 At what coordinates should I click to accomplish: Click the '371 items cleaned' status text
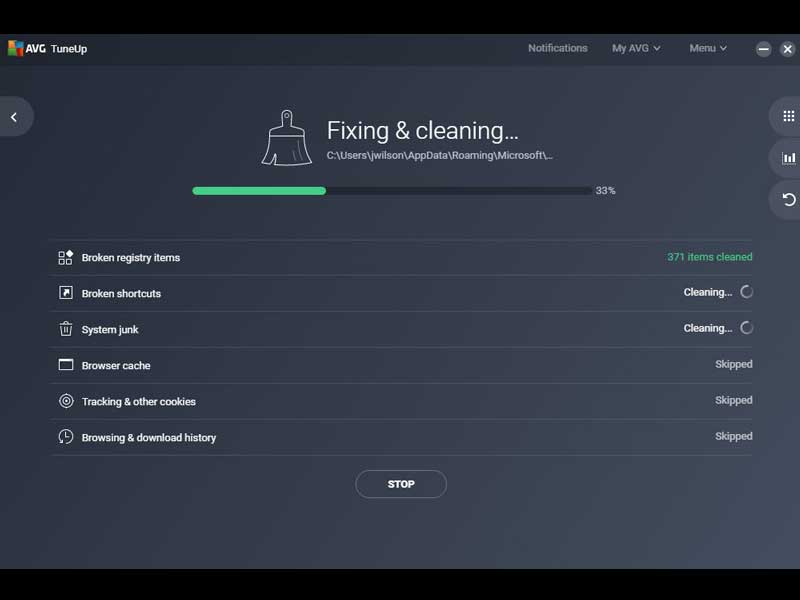point(709,257)
